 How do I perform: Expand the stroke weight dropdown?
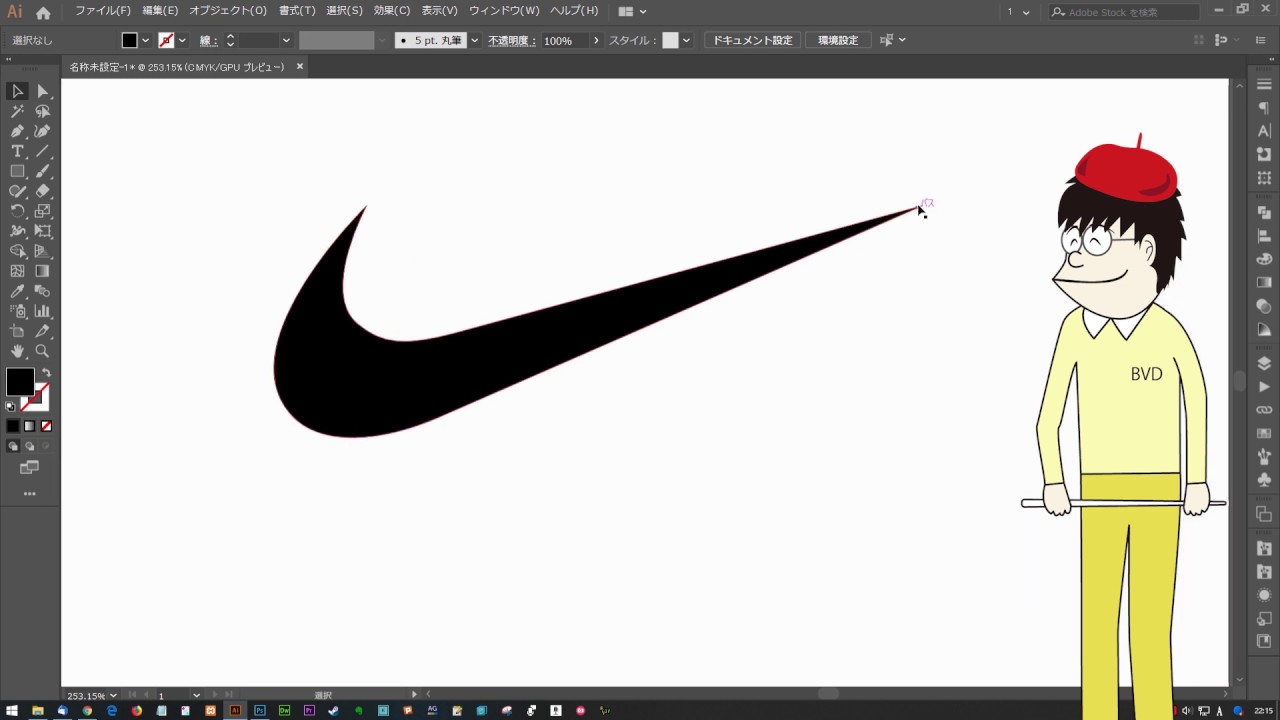tap(286, 40)
